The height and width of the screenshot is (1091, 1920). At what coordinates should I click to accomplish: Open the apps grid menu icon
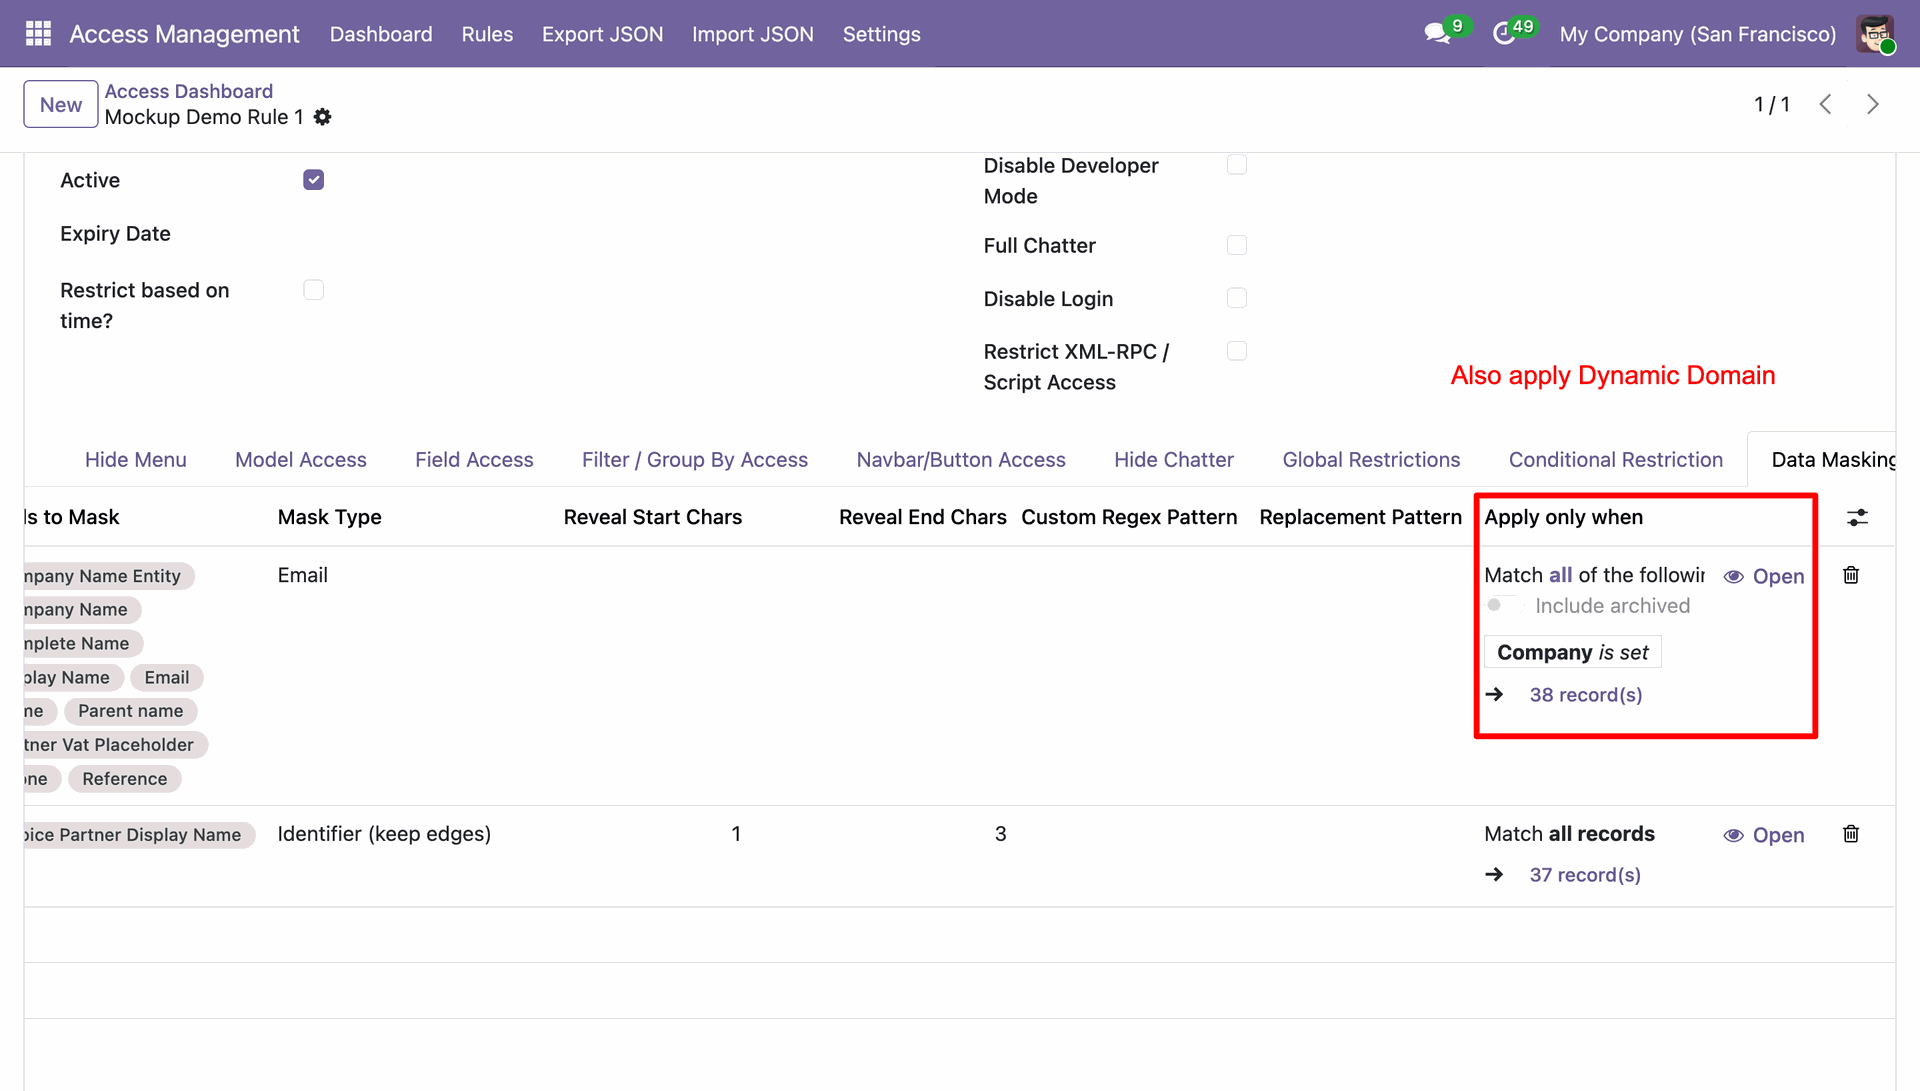click(x=38, y=34)
